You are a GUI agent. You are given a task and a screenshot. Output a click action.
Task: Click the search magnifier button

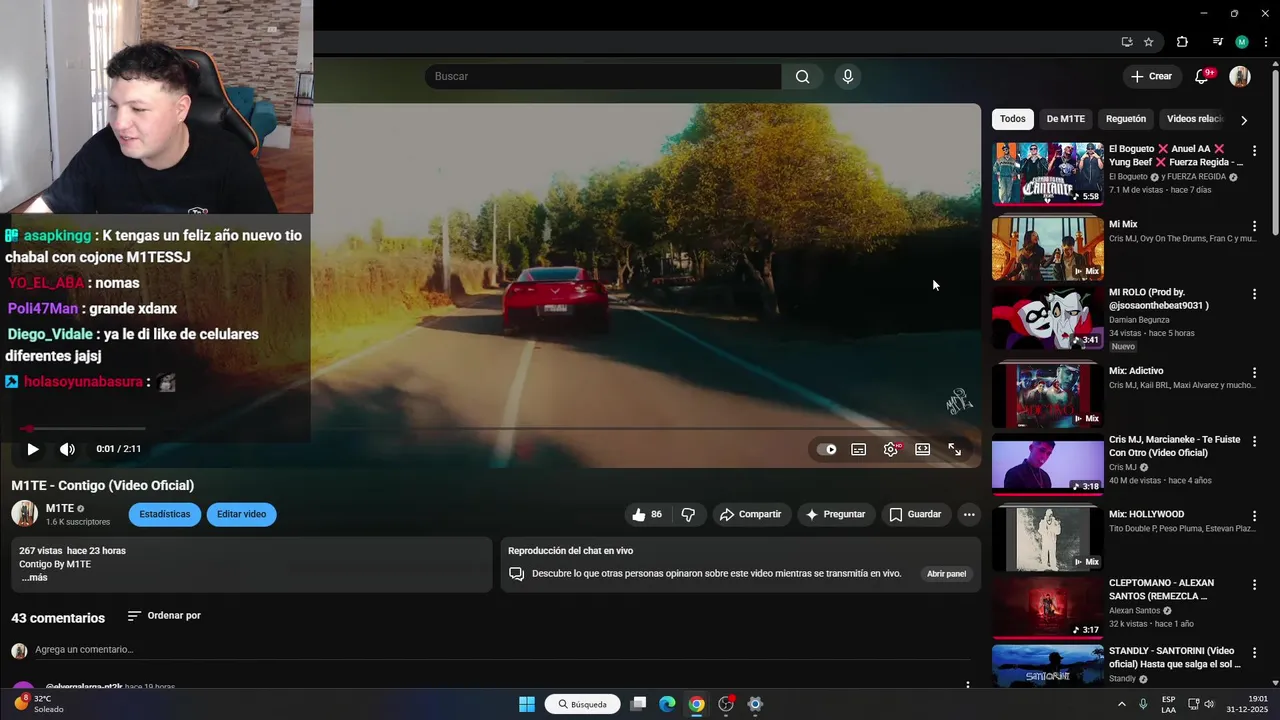coord(802,77)
